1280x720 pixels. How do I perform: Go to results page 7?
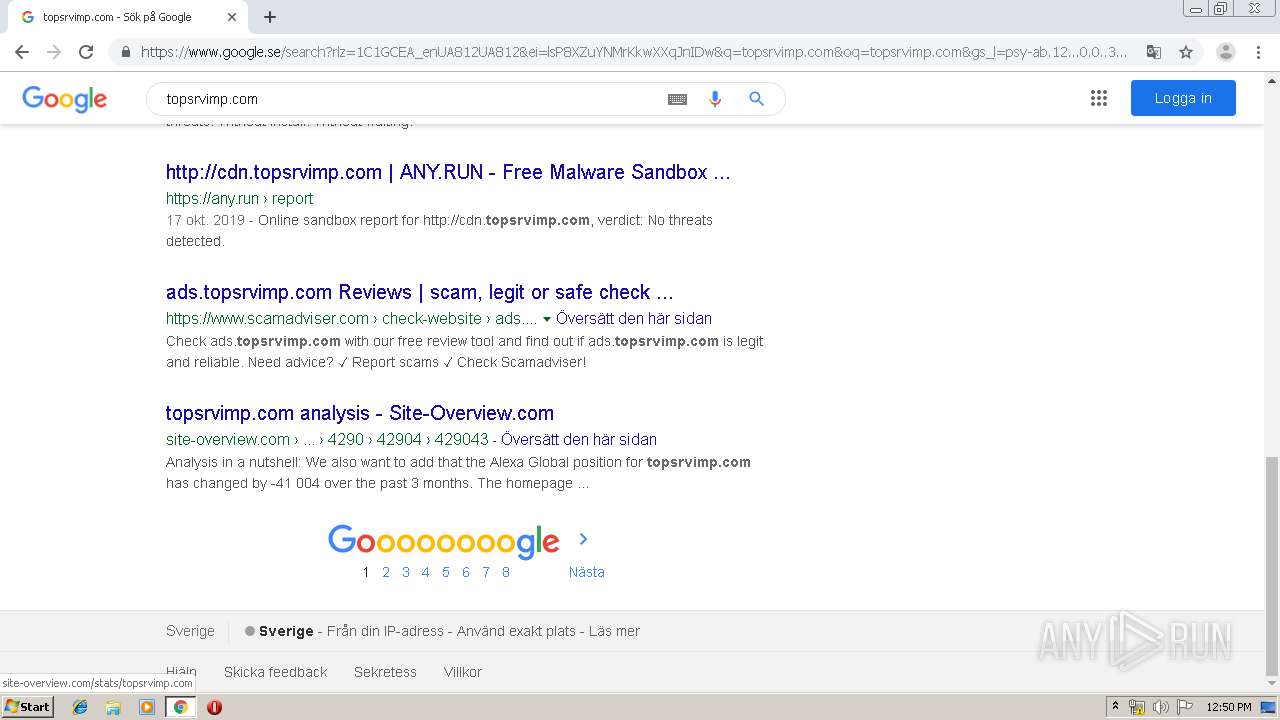point(486,572)
